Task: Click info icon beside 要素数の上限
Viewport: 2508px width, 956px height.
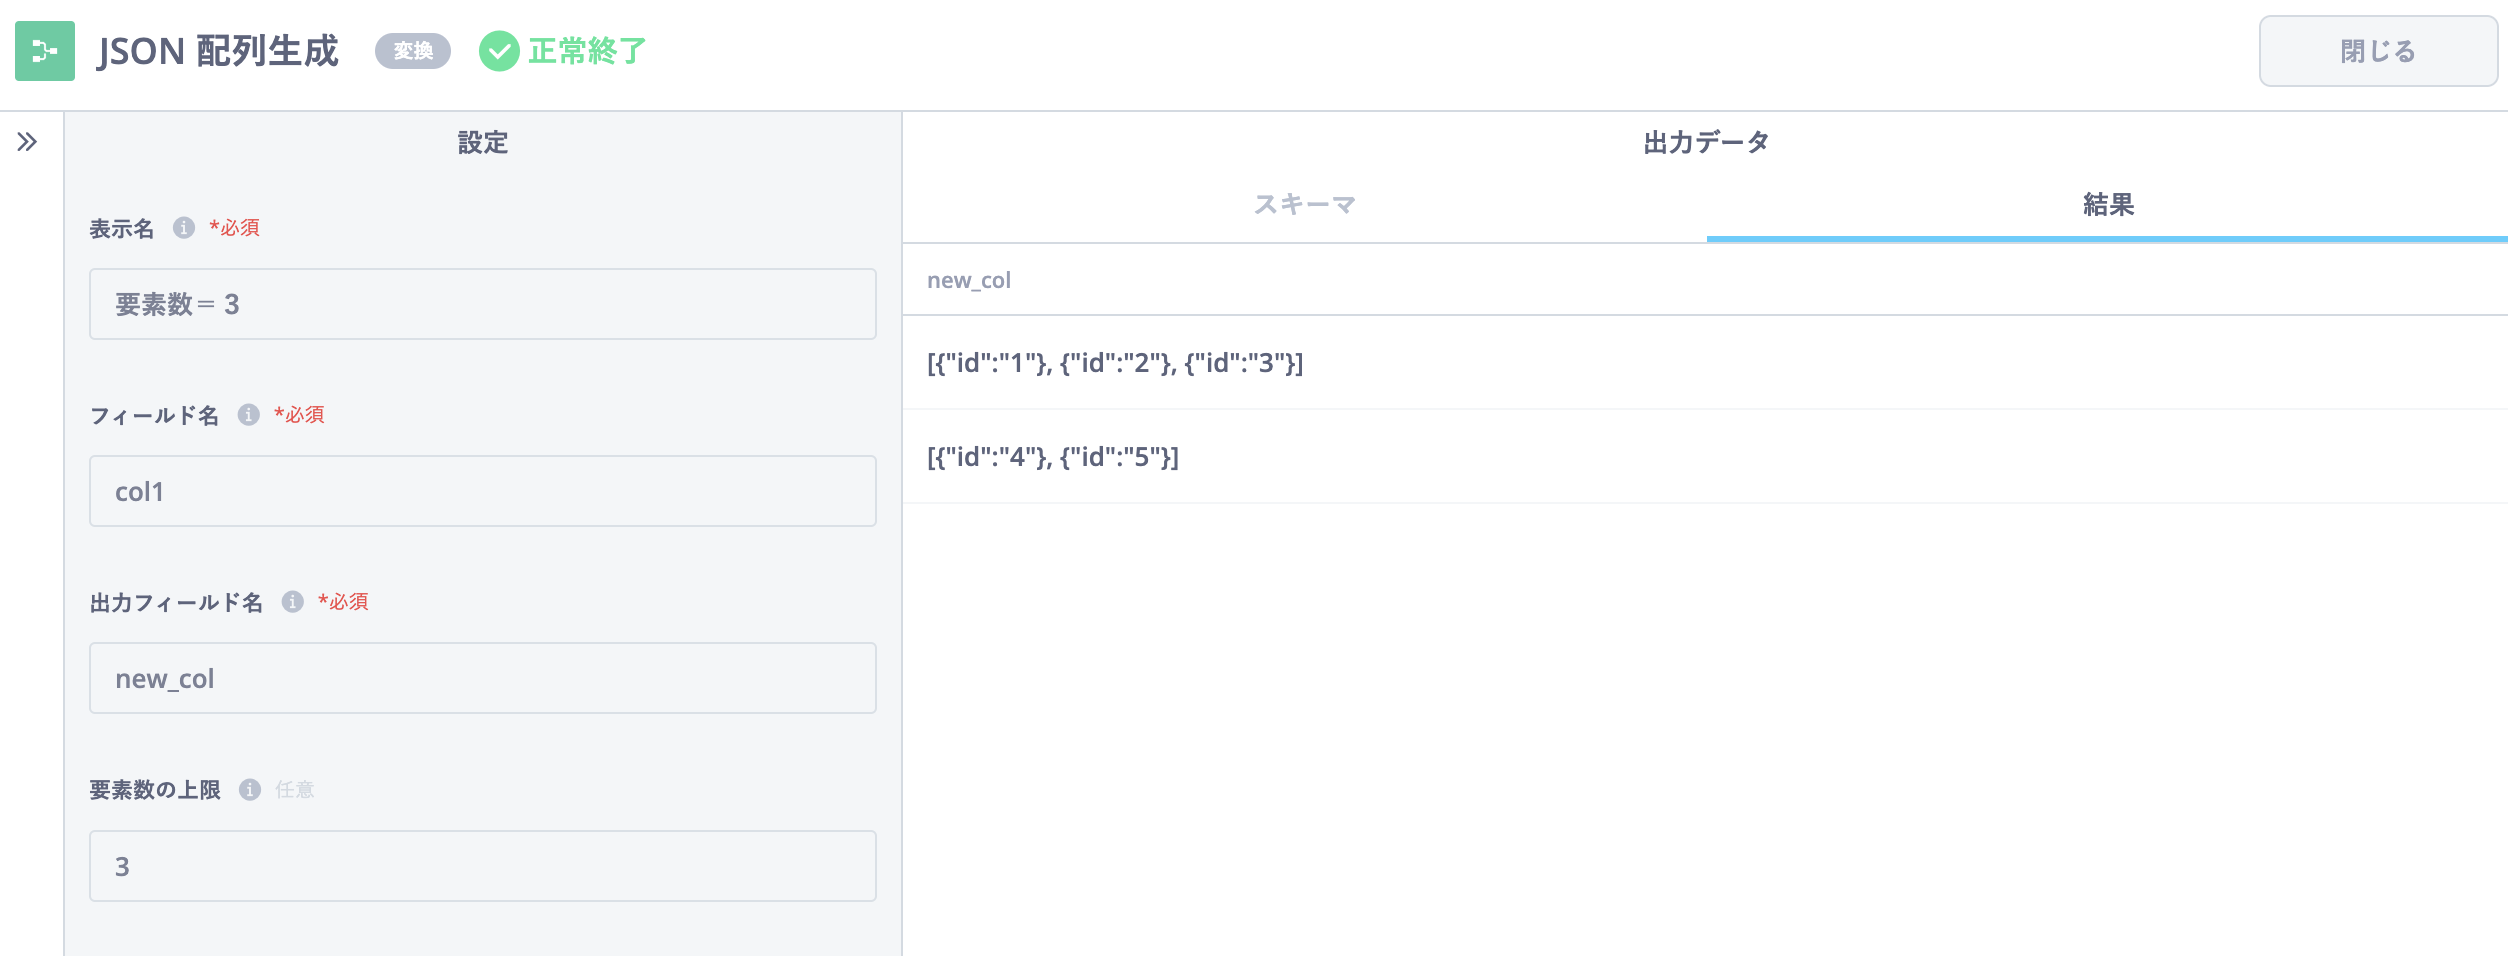Action: point(250,790)
